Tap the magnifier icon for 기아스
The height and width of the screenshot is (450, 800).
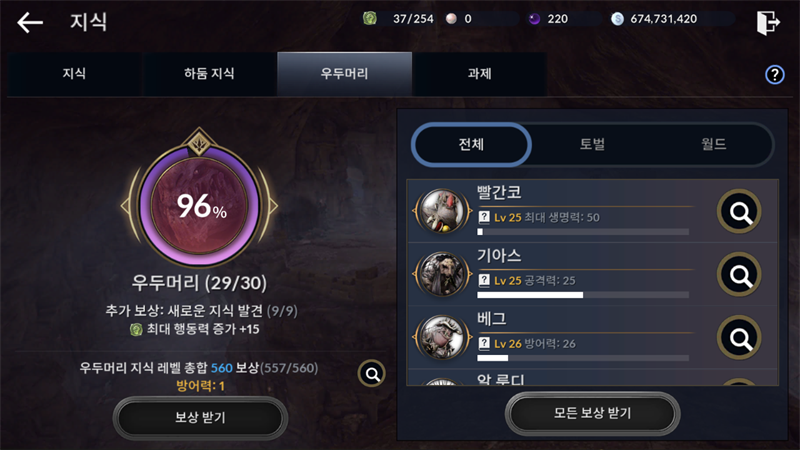point(739,274)
